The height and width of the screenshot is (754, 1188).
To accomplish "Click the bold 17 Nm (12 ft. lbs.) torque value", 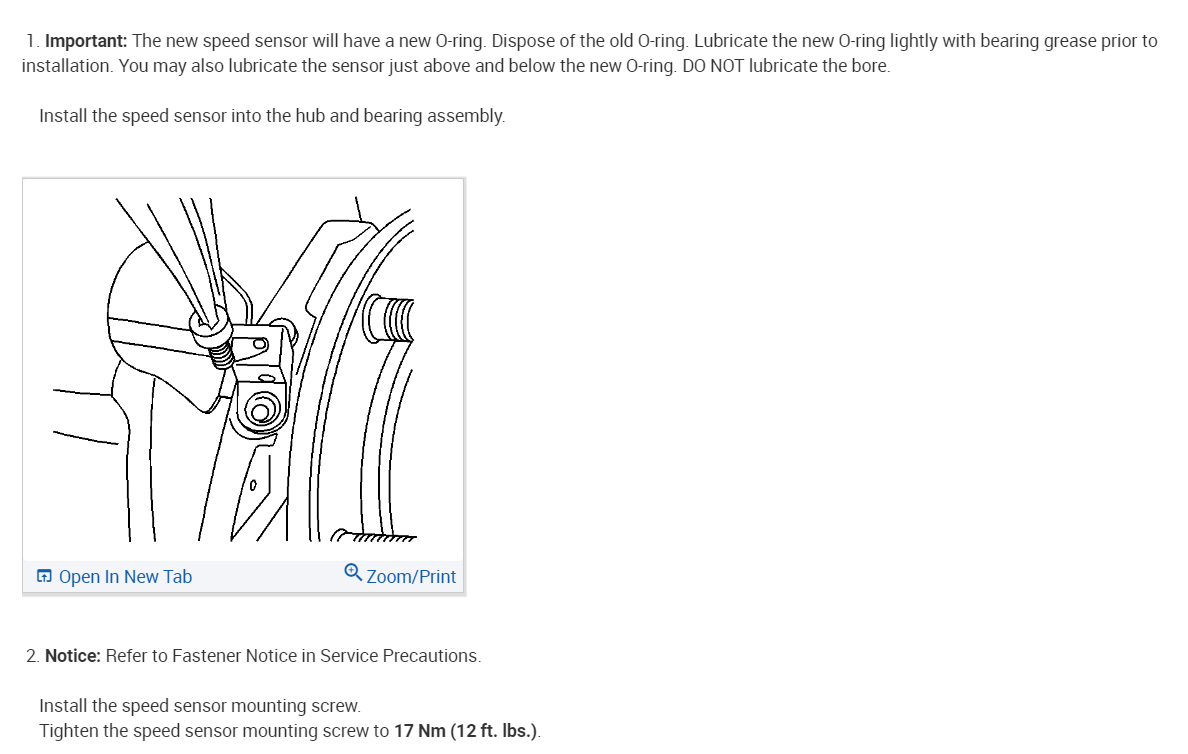I will point(466,731).
